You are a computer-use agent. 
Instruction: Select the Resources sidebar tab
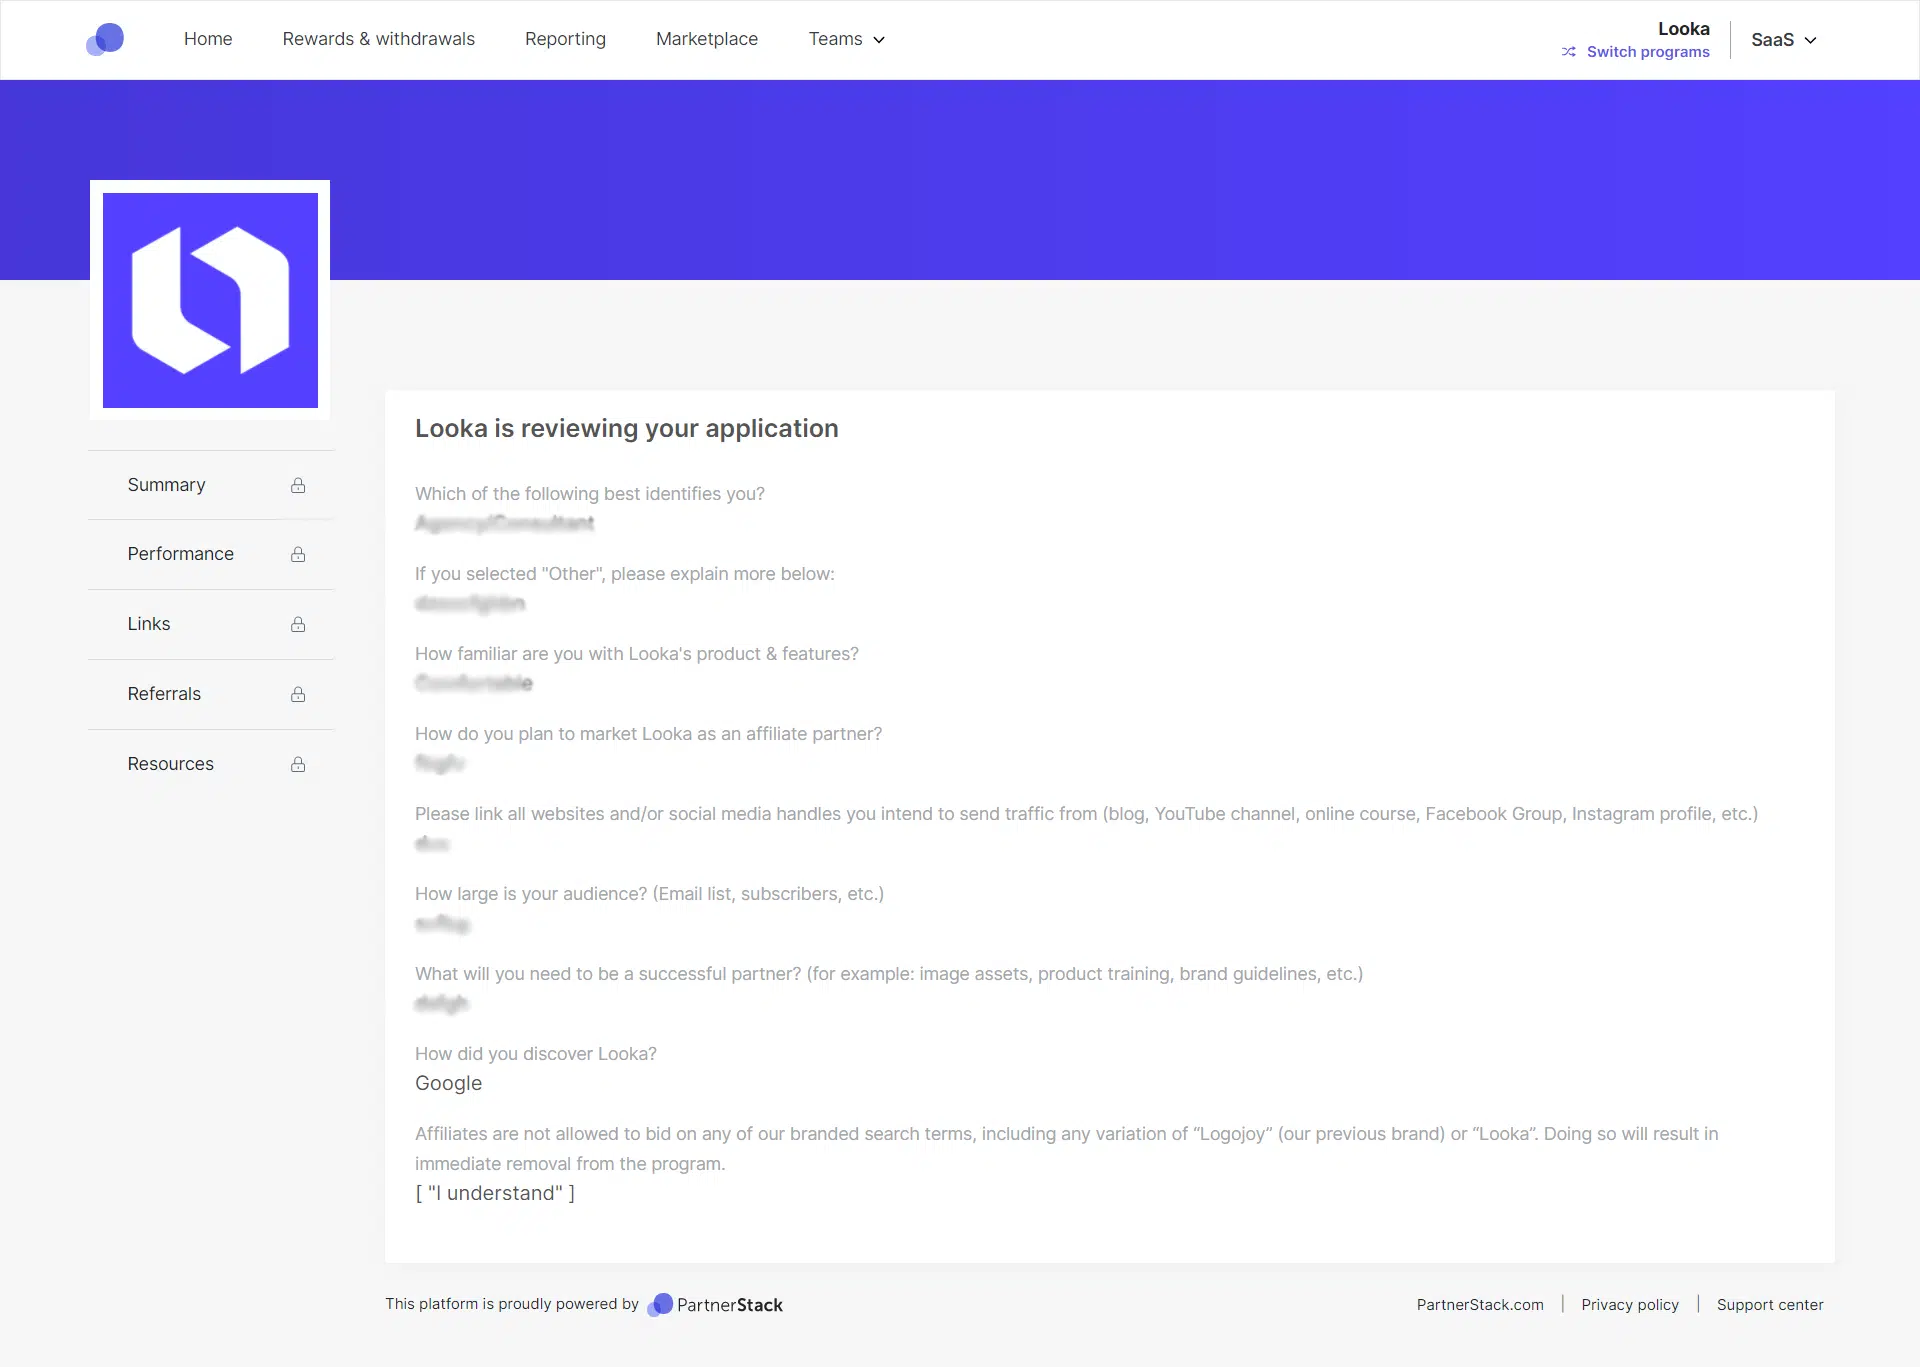pos(211,764)
